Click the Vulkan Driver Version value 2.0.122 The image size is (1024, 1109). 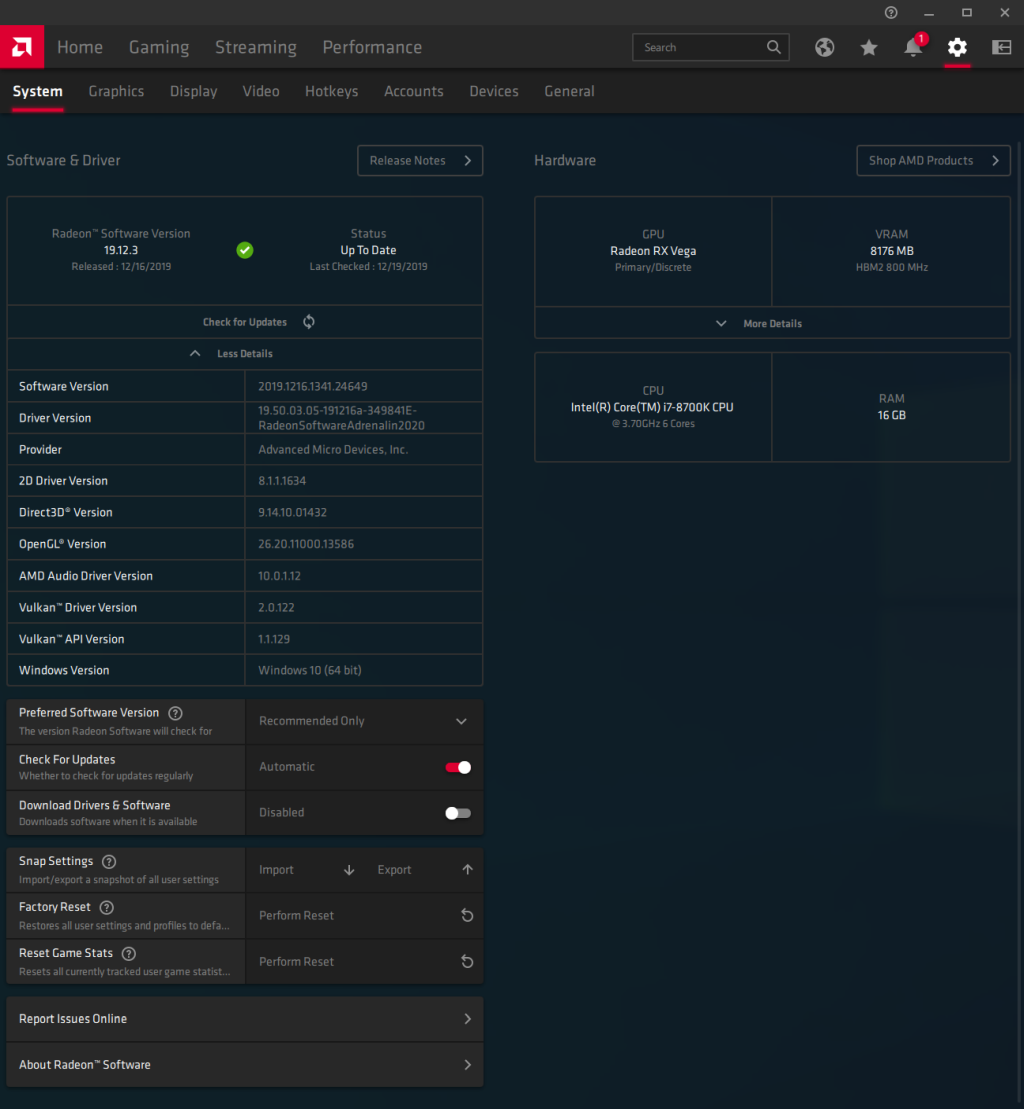coord(276,608)
